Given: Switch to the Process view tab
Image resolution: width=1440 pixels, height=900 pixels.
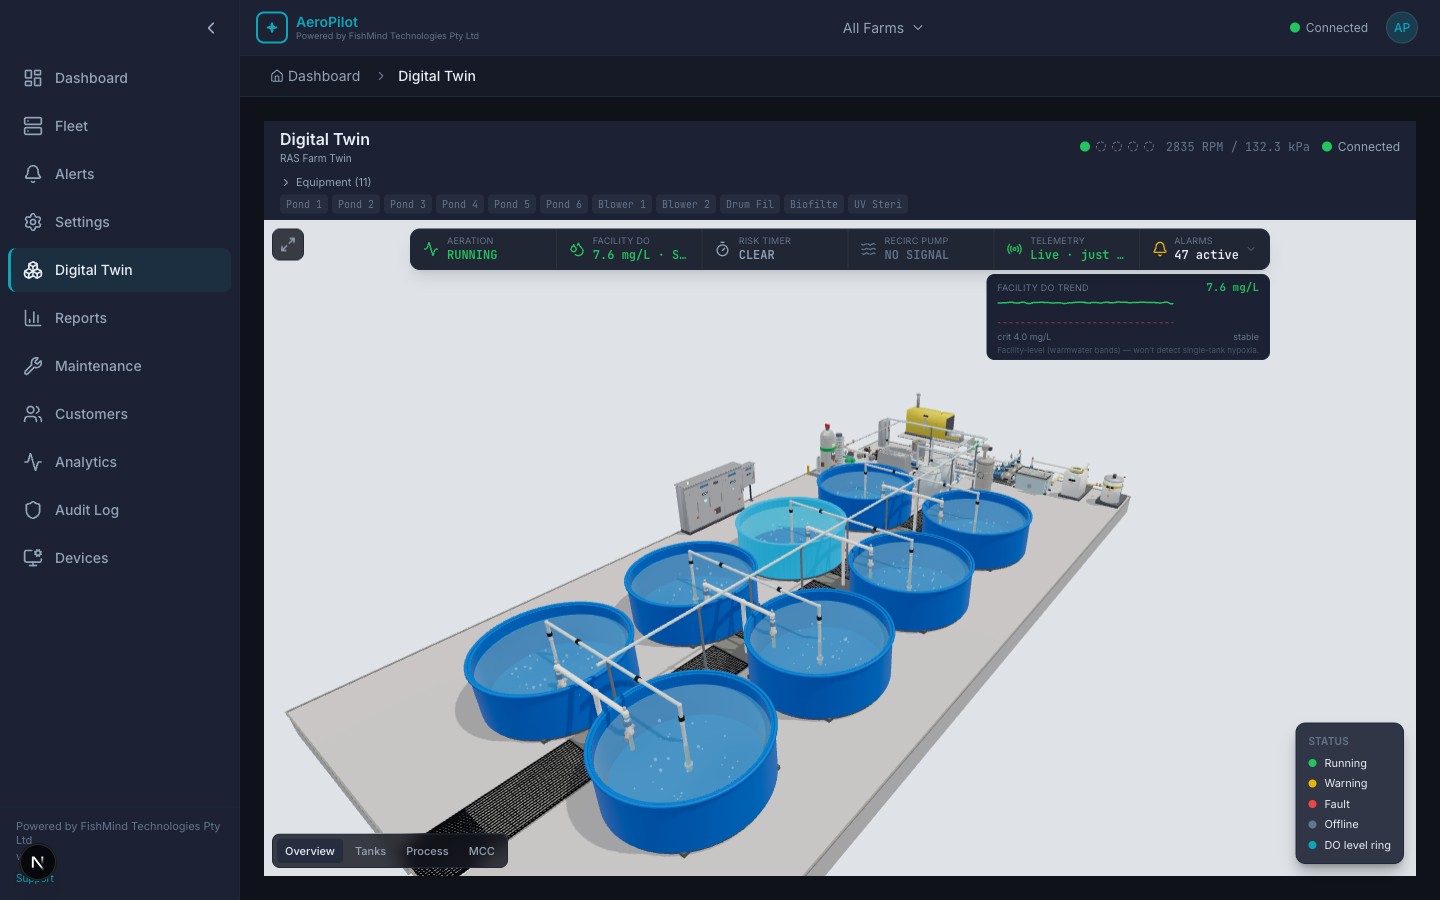Looking at the screenshot, I should point(427,851).
